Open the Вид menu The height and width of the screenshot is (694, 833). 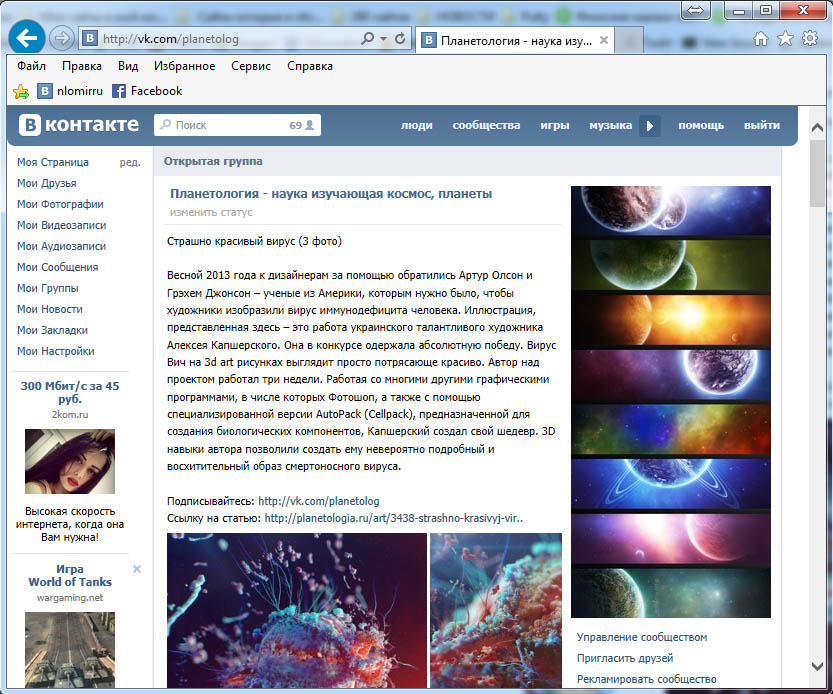128,66
